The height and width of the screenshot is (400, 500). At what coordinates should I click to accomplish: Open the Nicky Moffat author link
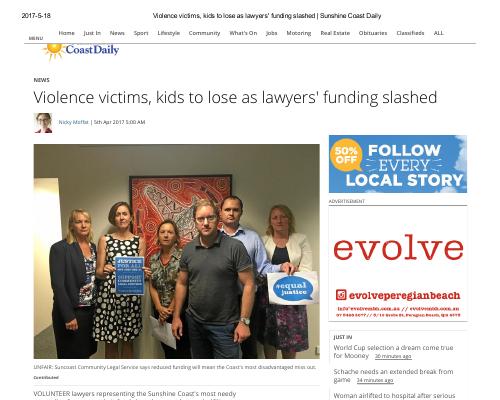(x=73, y=122)
